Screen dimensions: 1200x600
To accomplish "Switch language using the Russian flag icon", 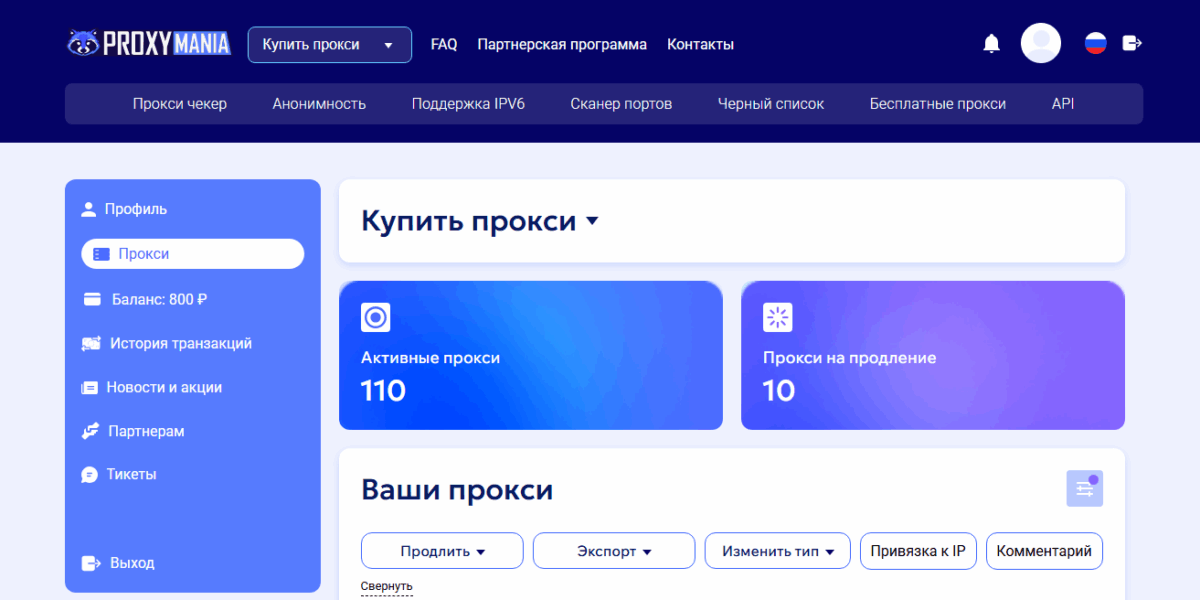I will (x=1094, y=42).
